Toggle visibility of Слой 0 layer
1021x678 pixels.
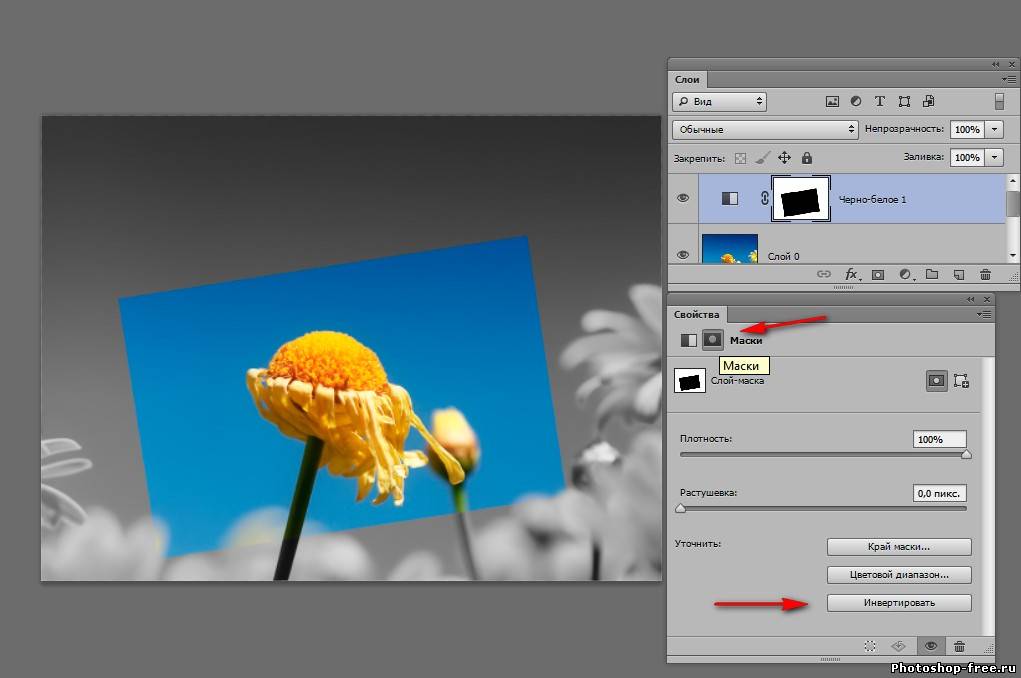[x=683, y=254]
